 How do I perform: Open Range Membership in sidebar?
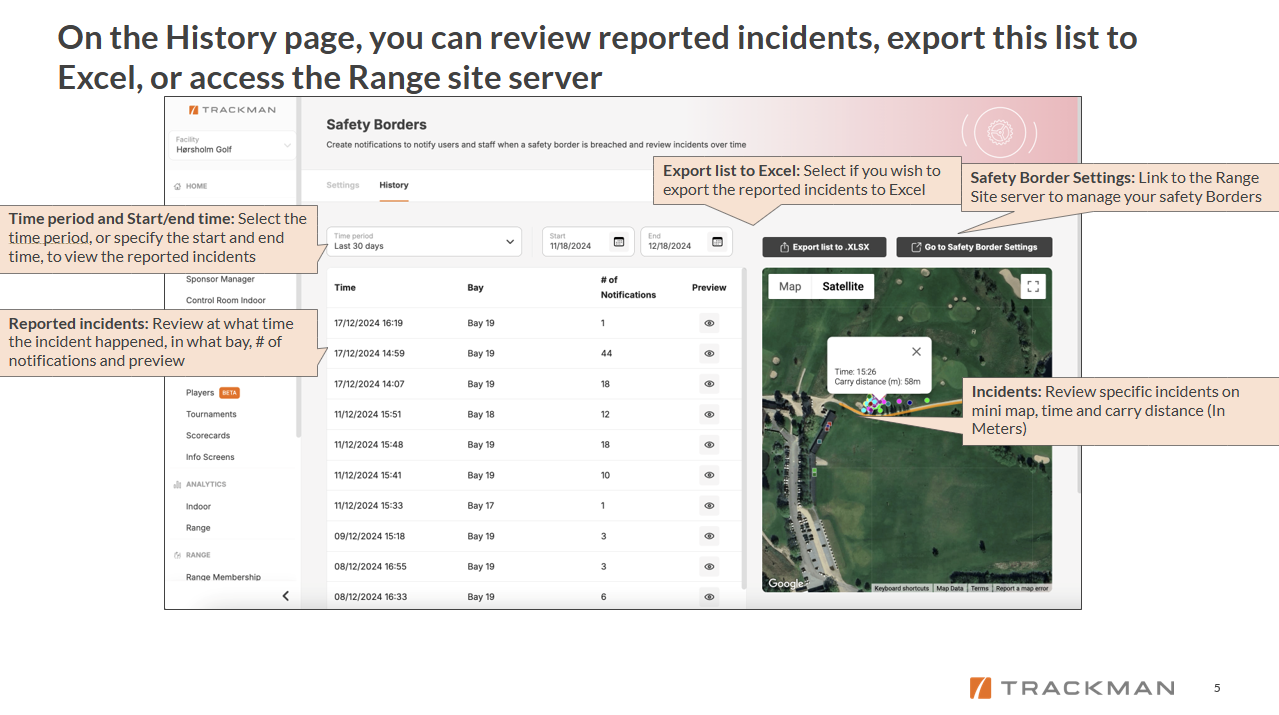[223, 577]
